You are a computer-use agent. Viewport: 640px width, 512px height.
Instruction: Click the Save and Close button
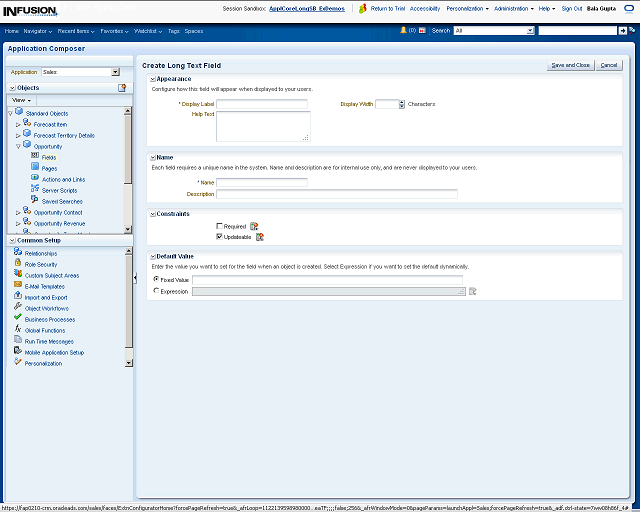pos(570,65)
